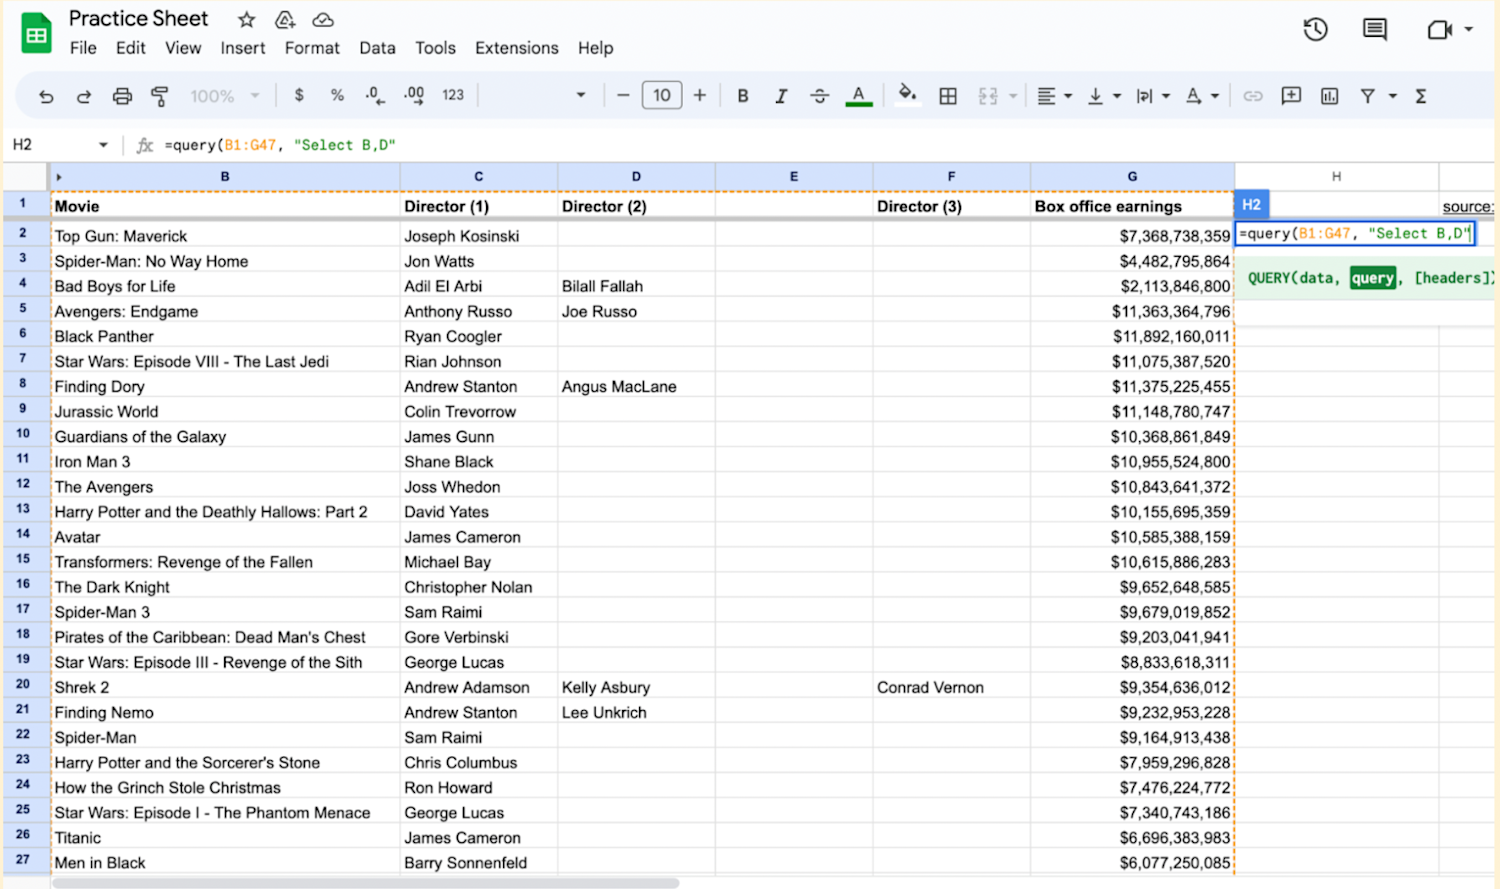Expand hidden column arrow beside B
This screenshot has height=889, width=1500.
(59, 177)
